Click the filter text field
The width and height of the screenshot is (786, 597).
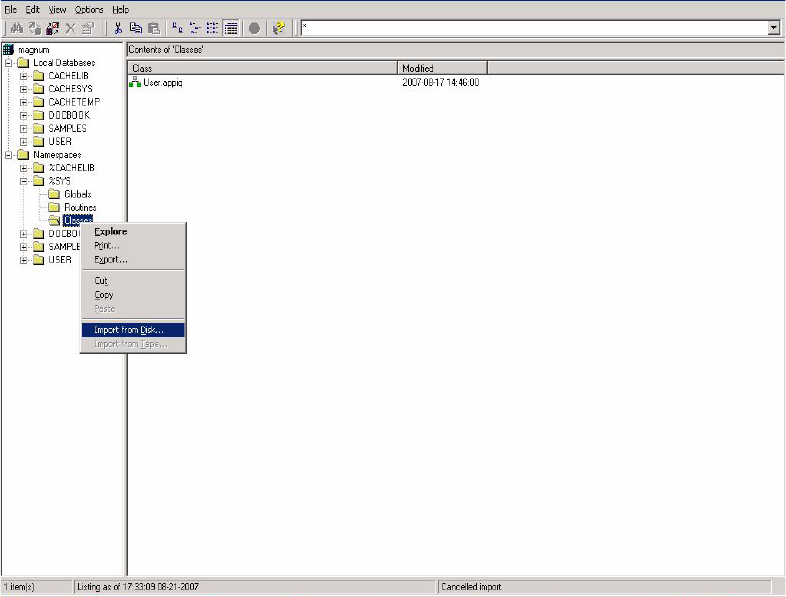[x=534, y=28]
